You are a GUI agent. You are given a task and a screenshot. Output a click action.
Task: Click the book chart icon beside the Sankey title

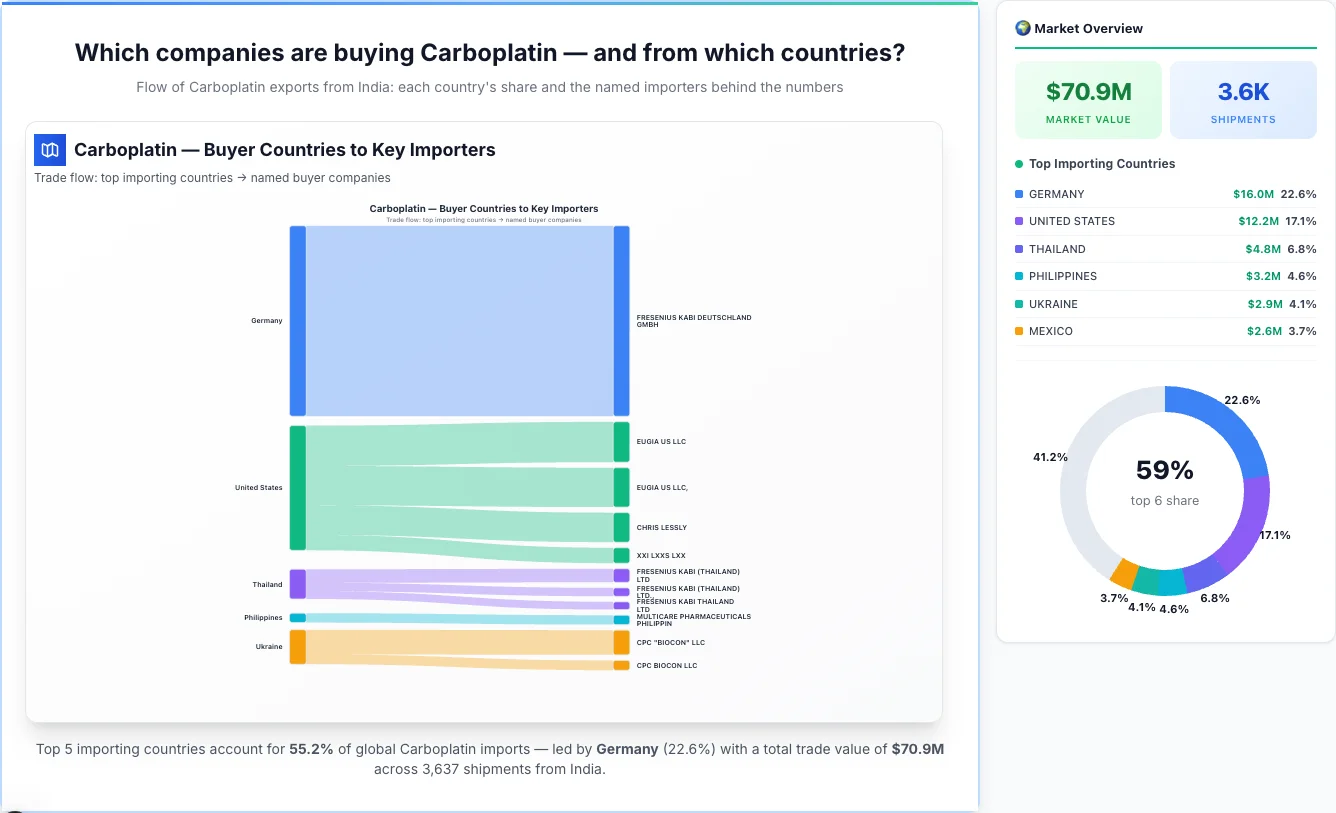(49, 149)
